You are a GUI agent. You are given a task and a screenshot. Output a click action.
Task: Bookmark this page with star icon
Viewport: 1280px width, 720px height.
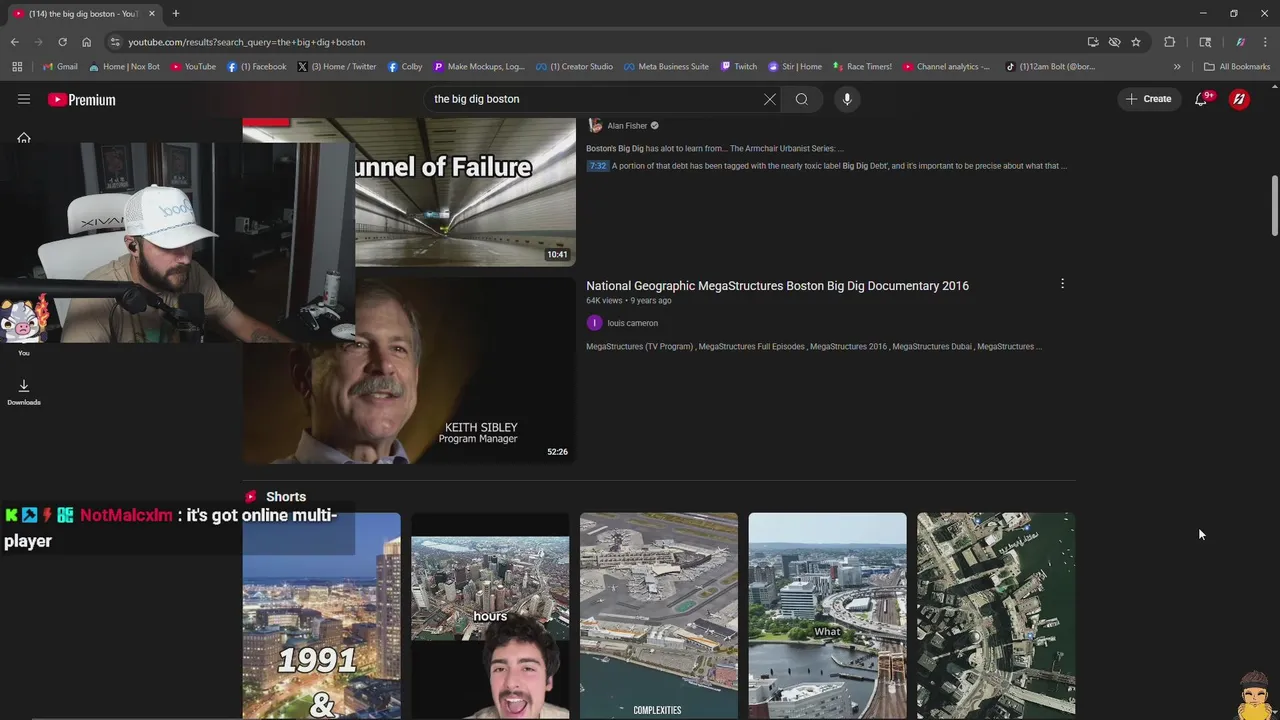click(x=1136, y=42)
